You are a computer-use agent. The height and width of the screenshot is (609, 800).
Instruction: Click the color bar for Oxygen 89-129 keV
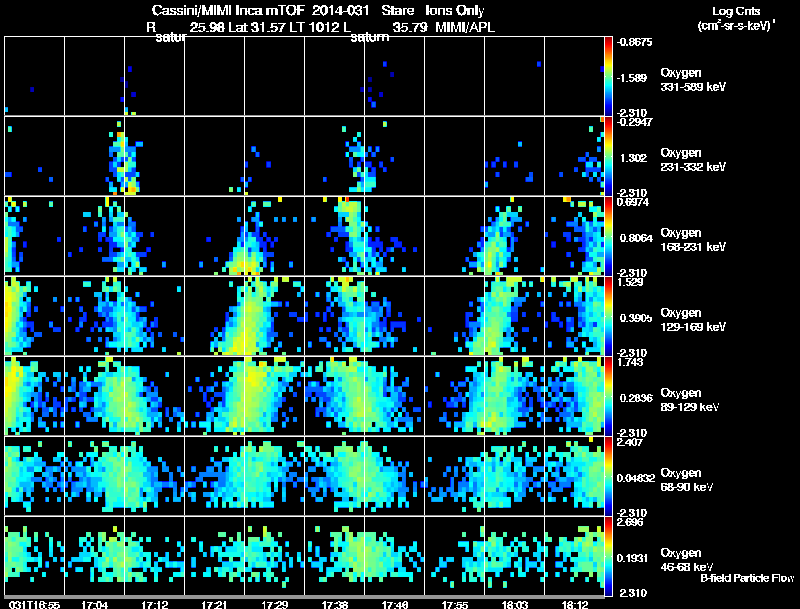tap(608, 396)
